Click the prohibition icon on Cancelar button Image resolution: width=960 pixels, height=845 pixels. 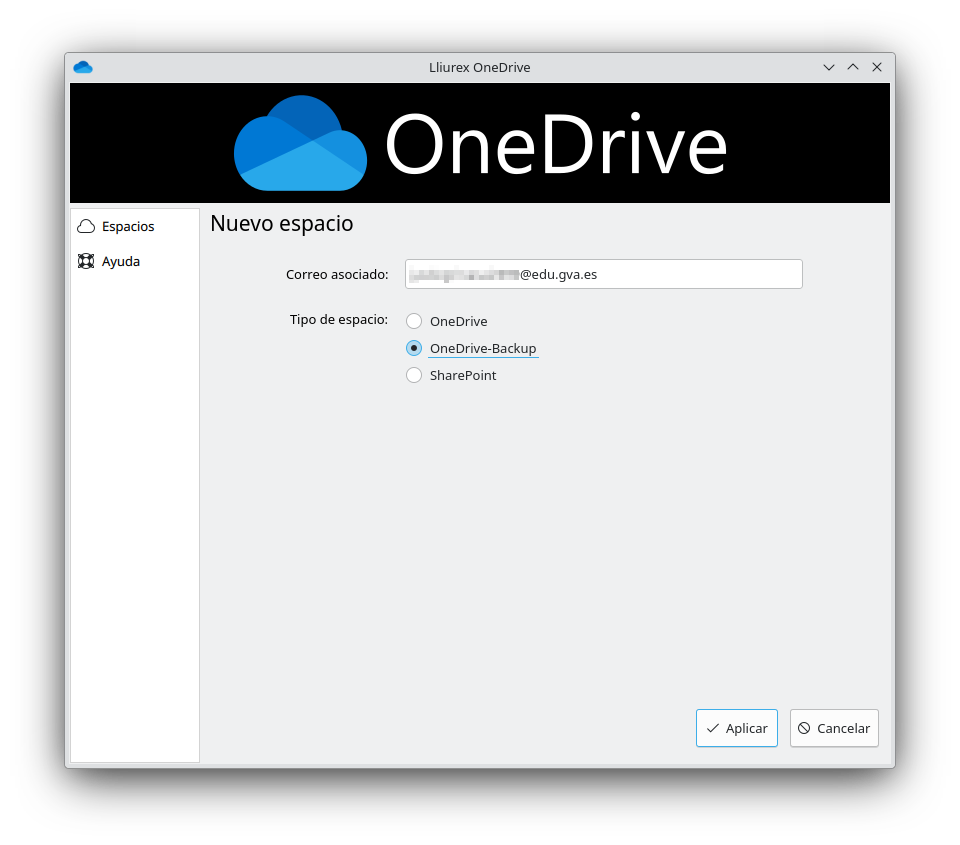coord(804,728)
